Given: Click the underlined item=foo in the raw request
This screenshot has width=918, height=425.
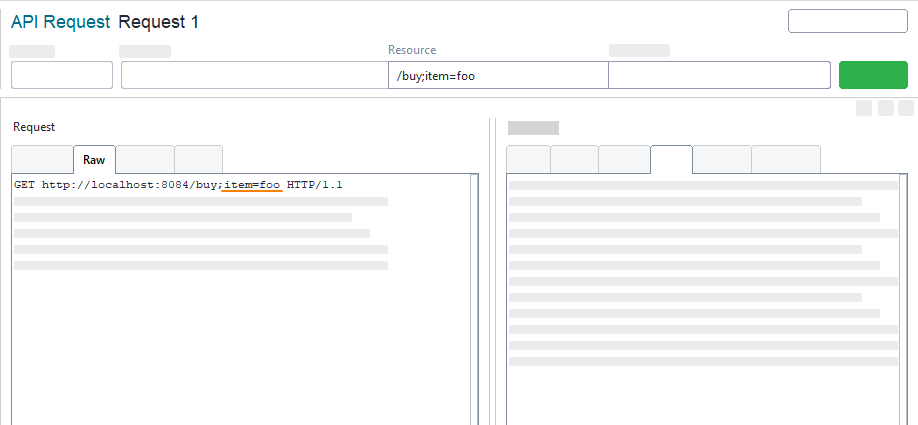Looking at the screenshot, I should (x=252, y=186).
